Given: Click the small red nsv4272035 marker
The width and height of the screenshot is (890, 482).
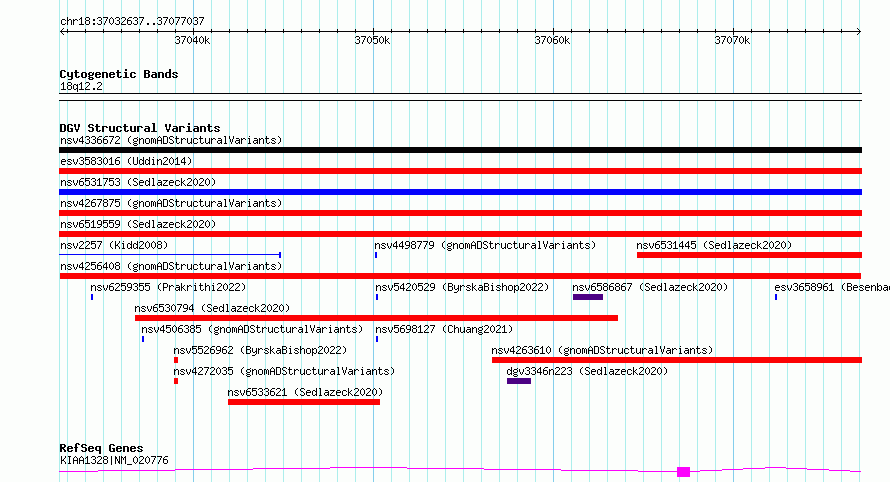Looking at the screenshot, I should 176,382.
